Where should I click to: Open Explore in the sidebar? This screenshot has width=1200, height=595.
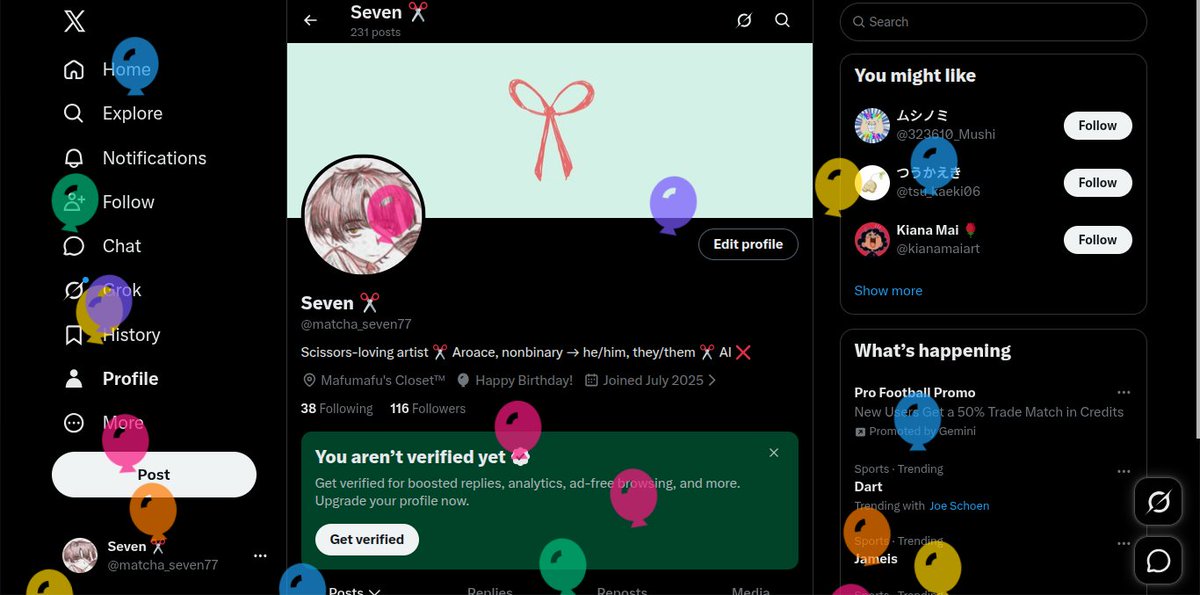113,114
